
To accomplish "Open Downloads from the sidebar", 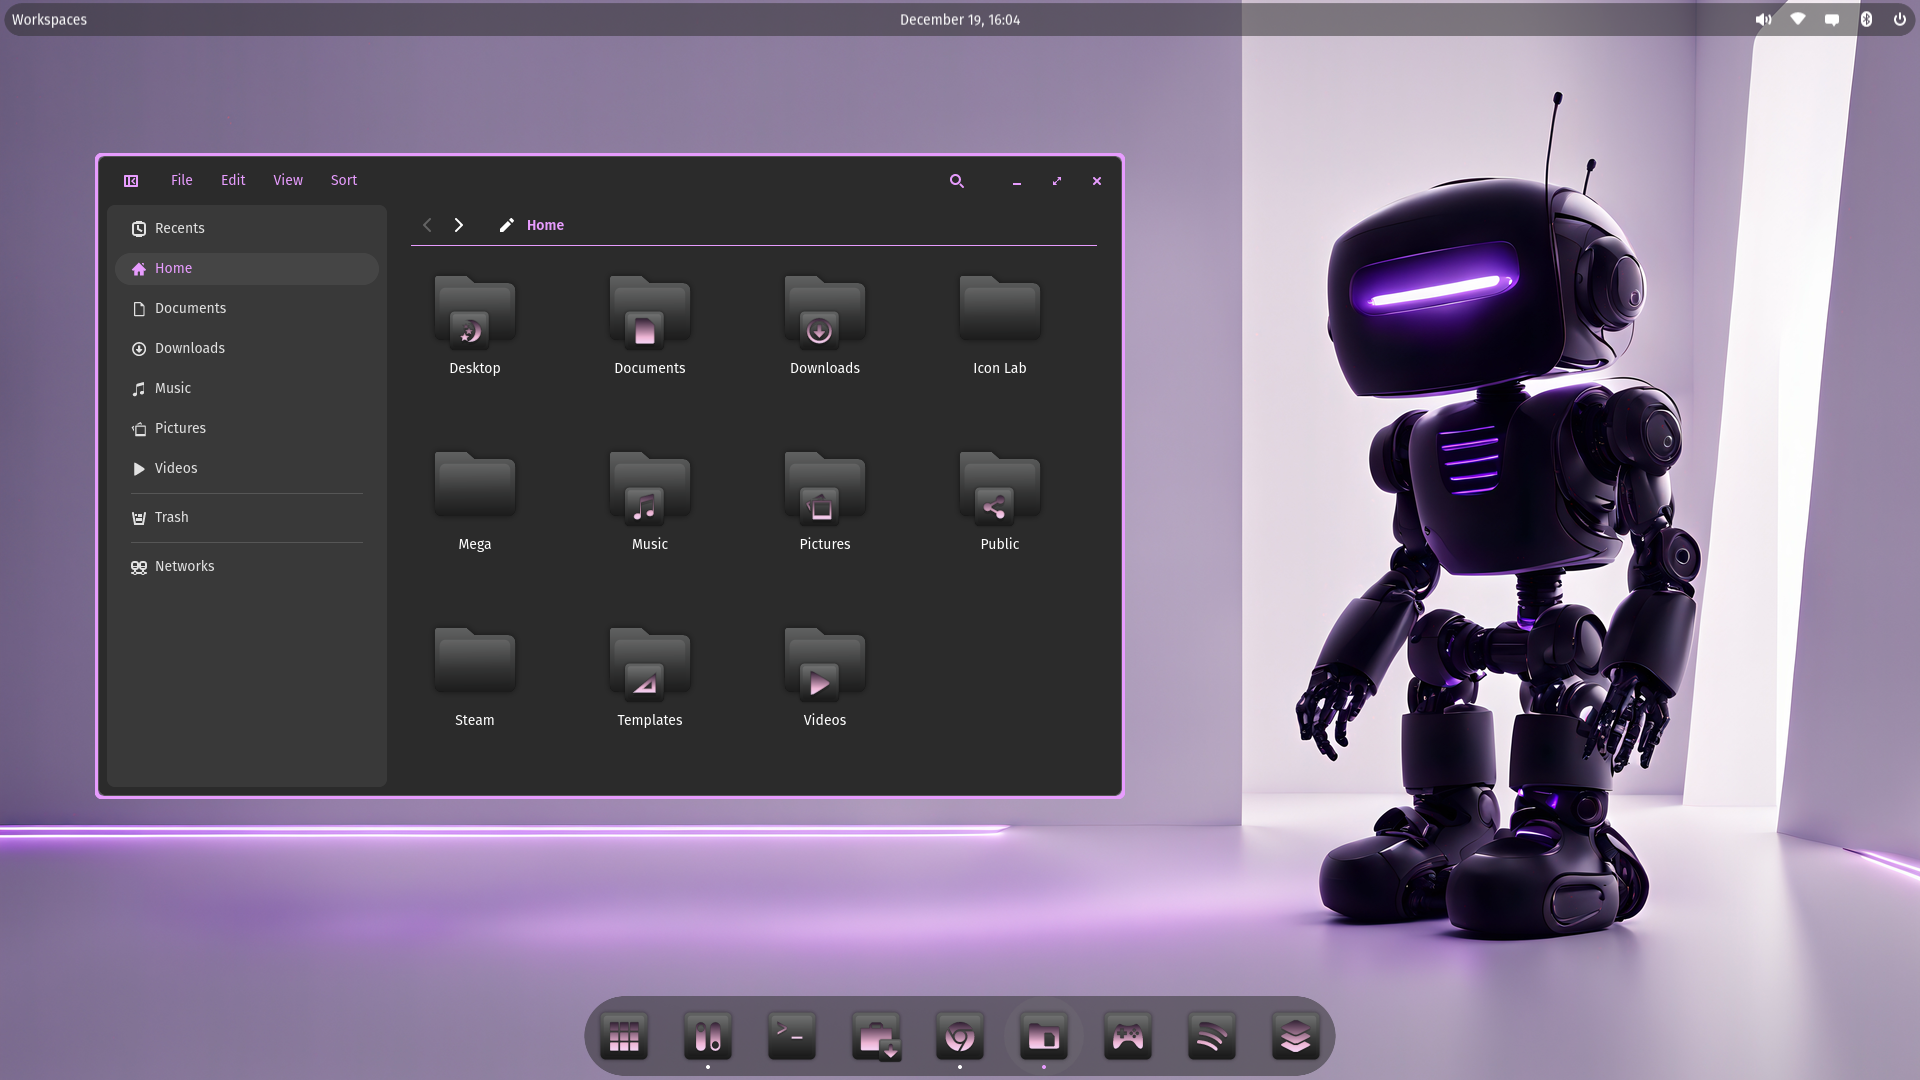I will (x=247, y=348).
